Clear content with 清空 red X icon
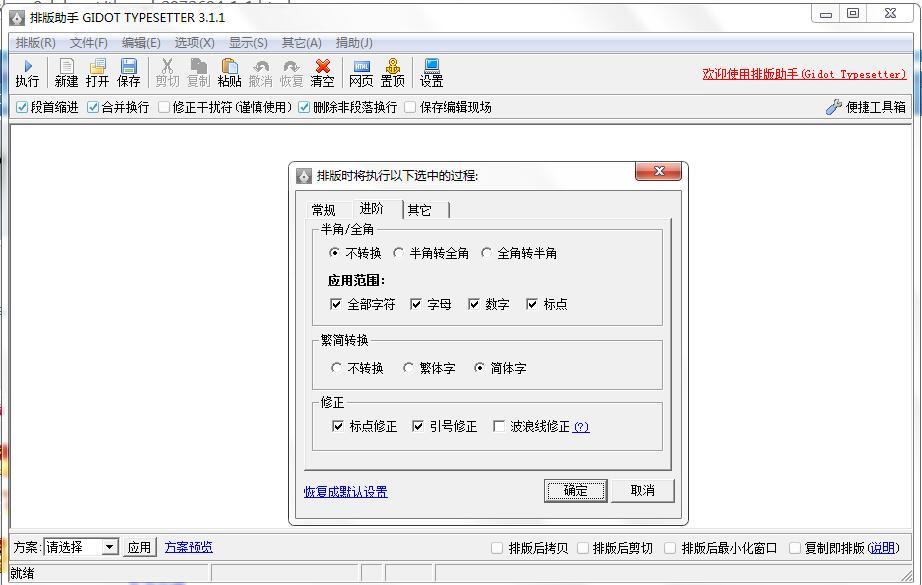Screen dimensions: 922x585 (x=322, y=73)
